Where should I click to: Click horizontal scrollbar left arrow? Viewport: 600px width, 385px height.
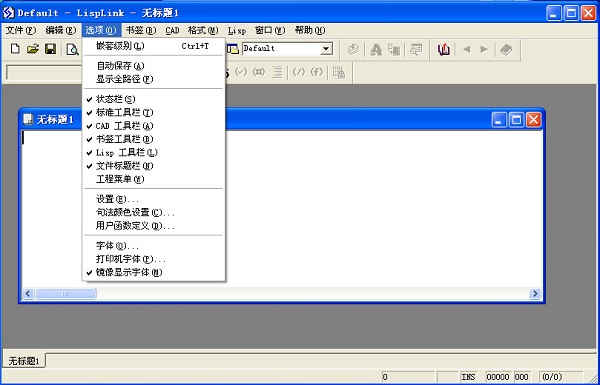[28, 294]
